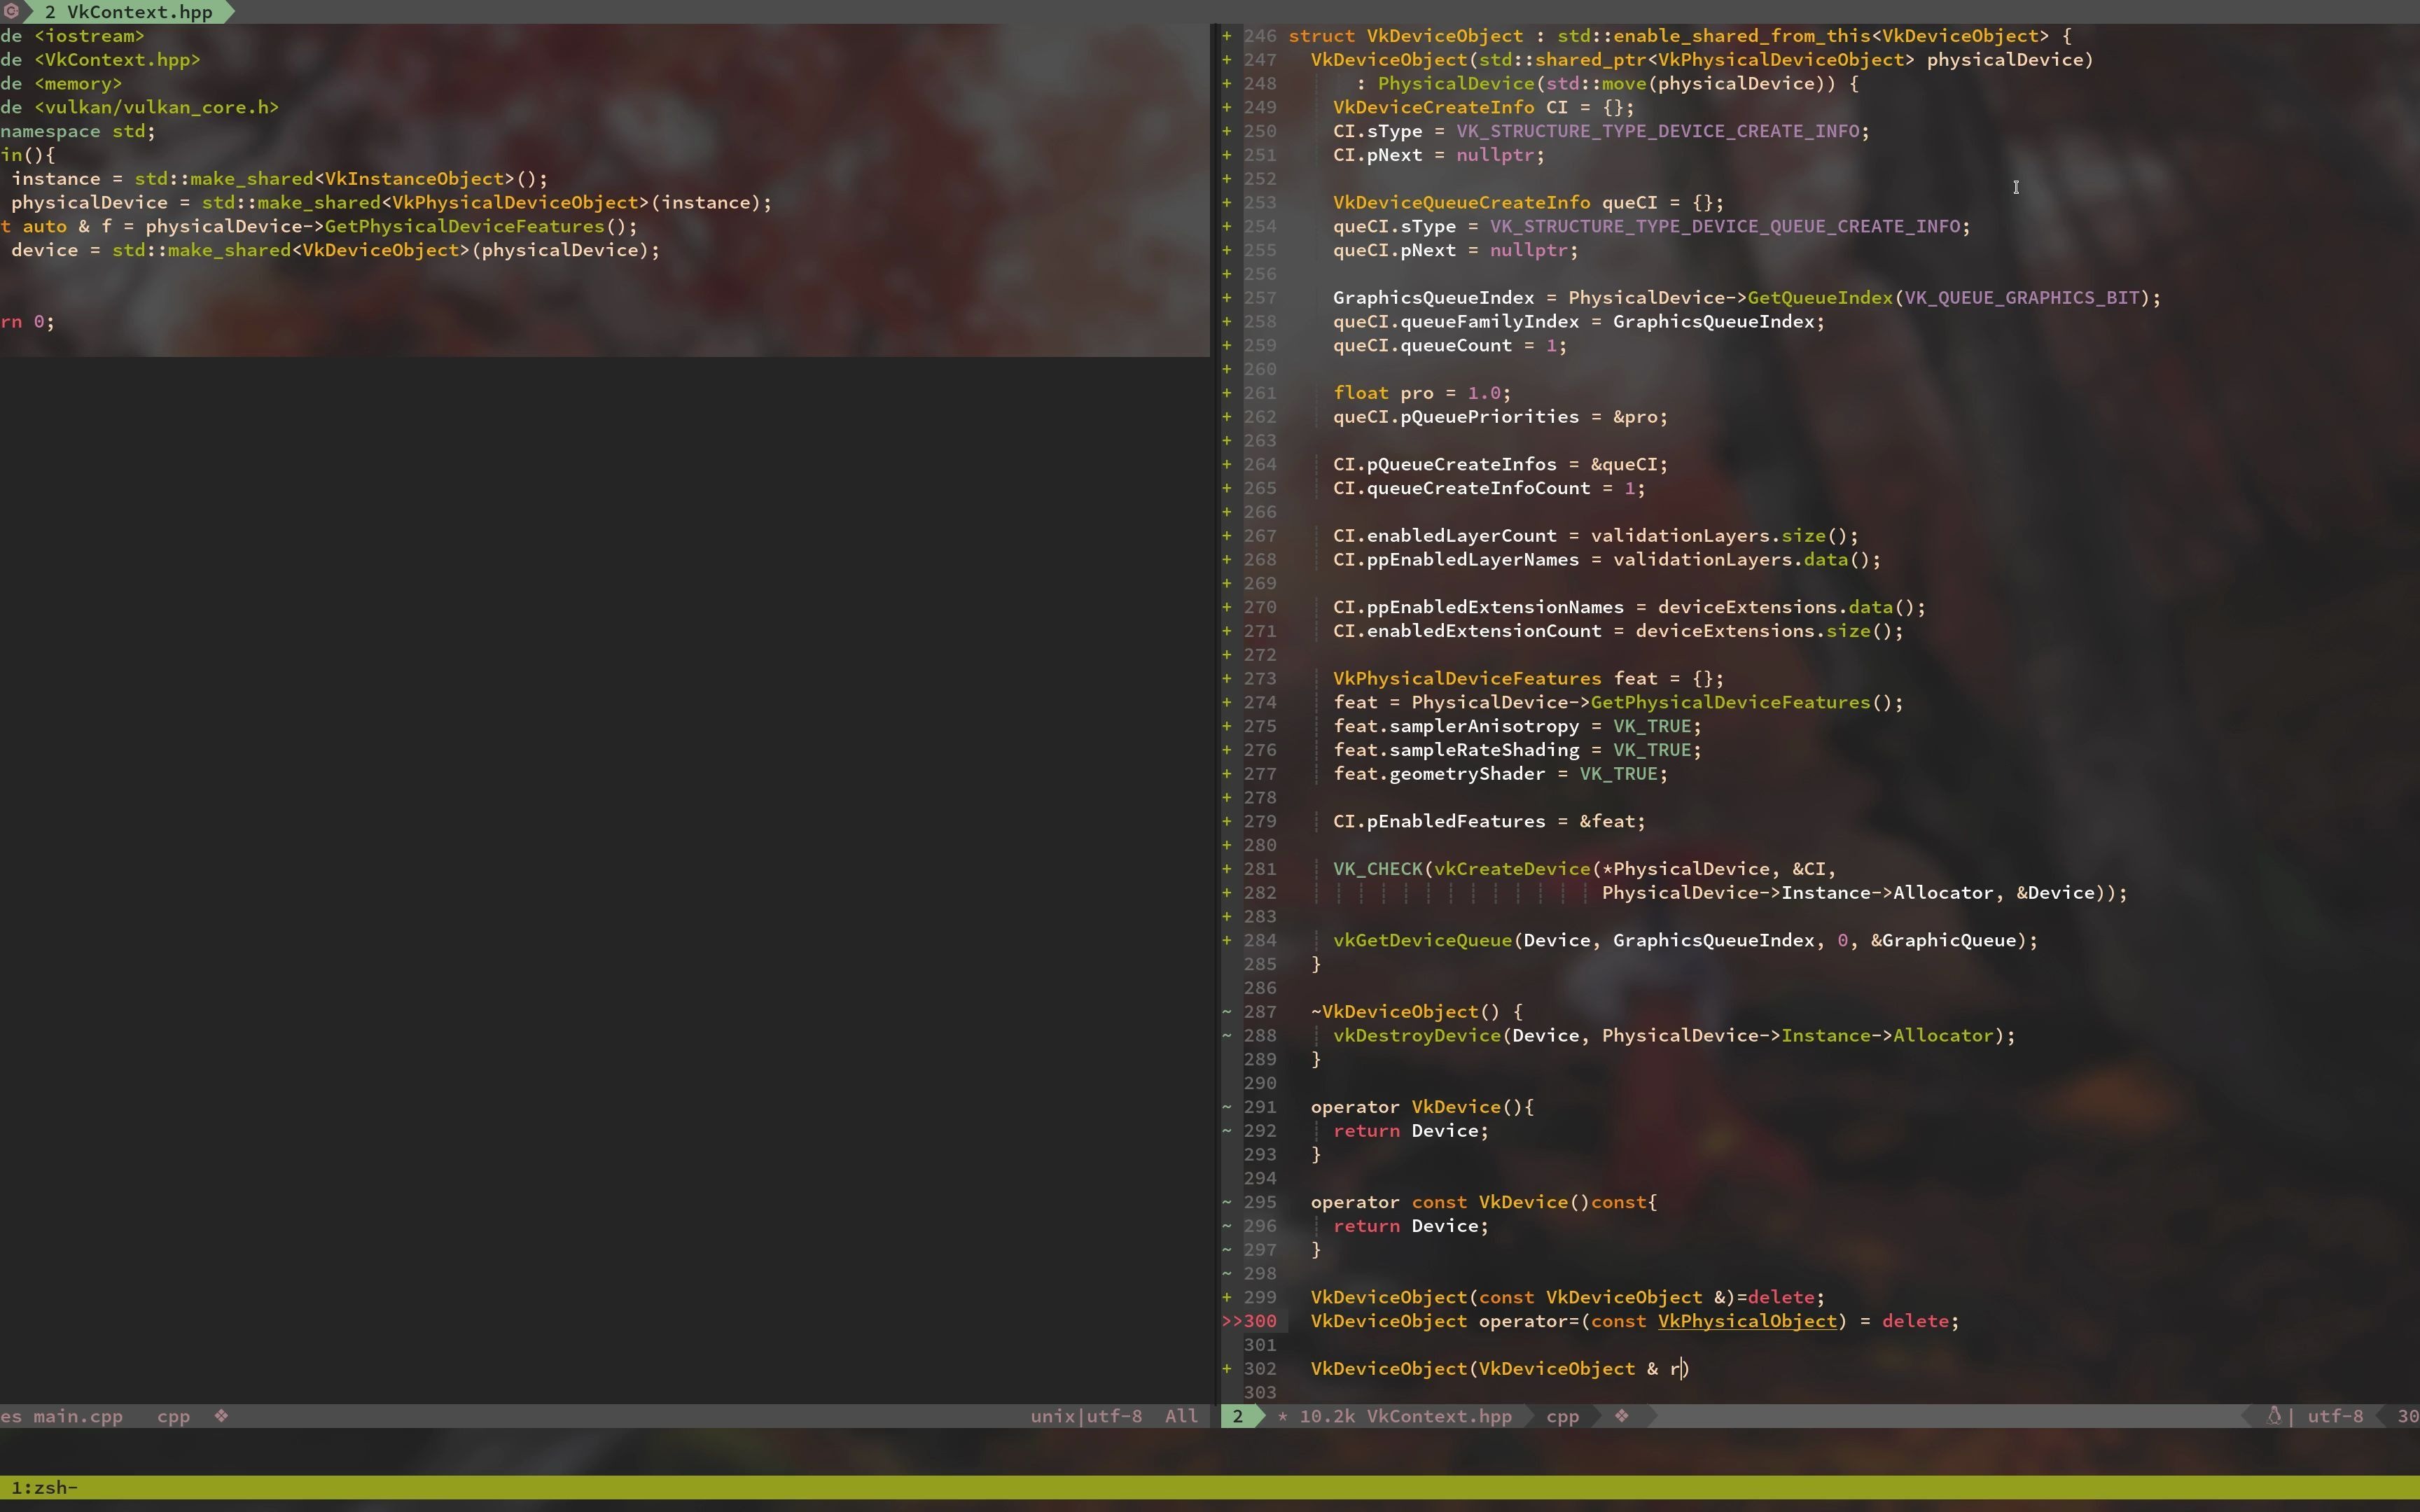Click the green window number 2 badge

point(1238,1416)
